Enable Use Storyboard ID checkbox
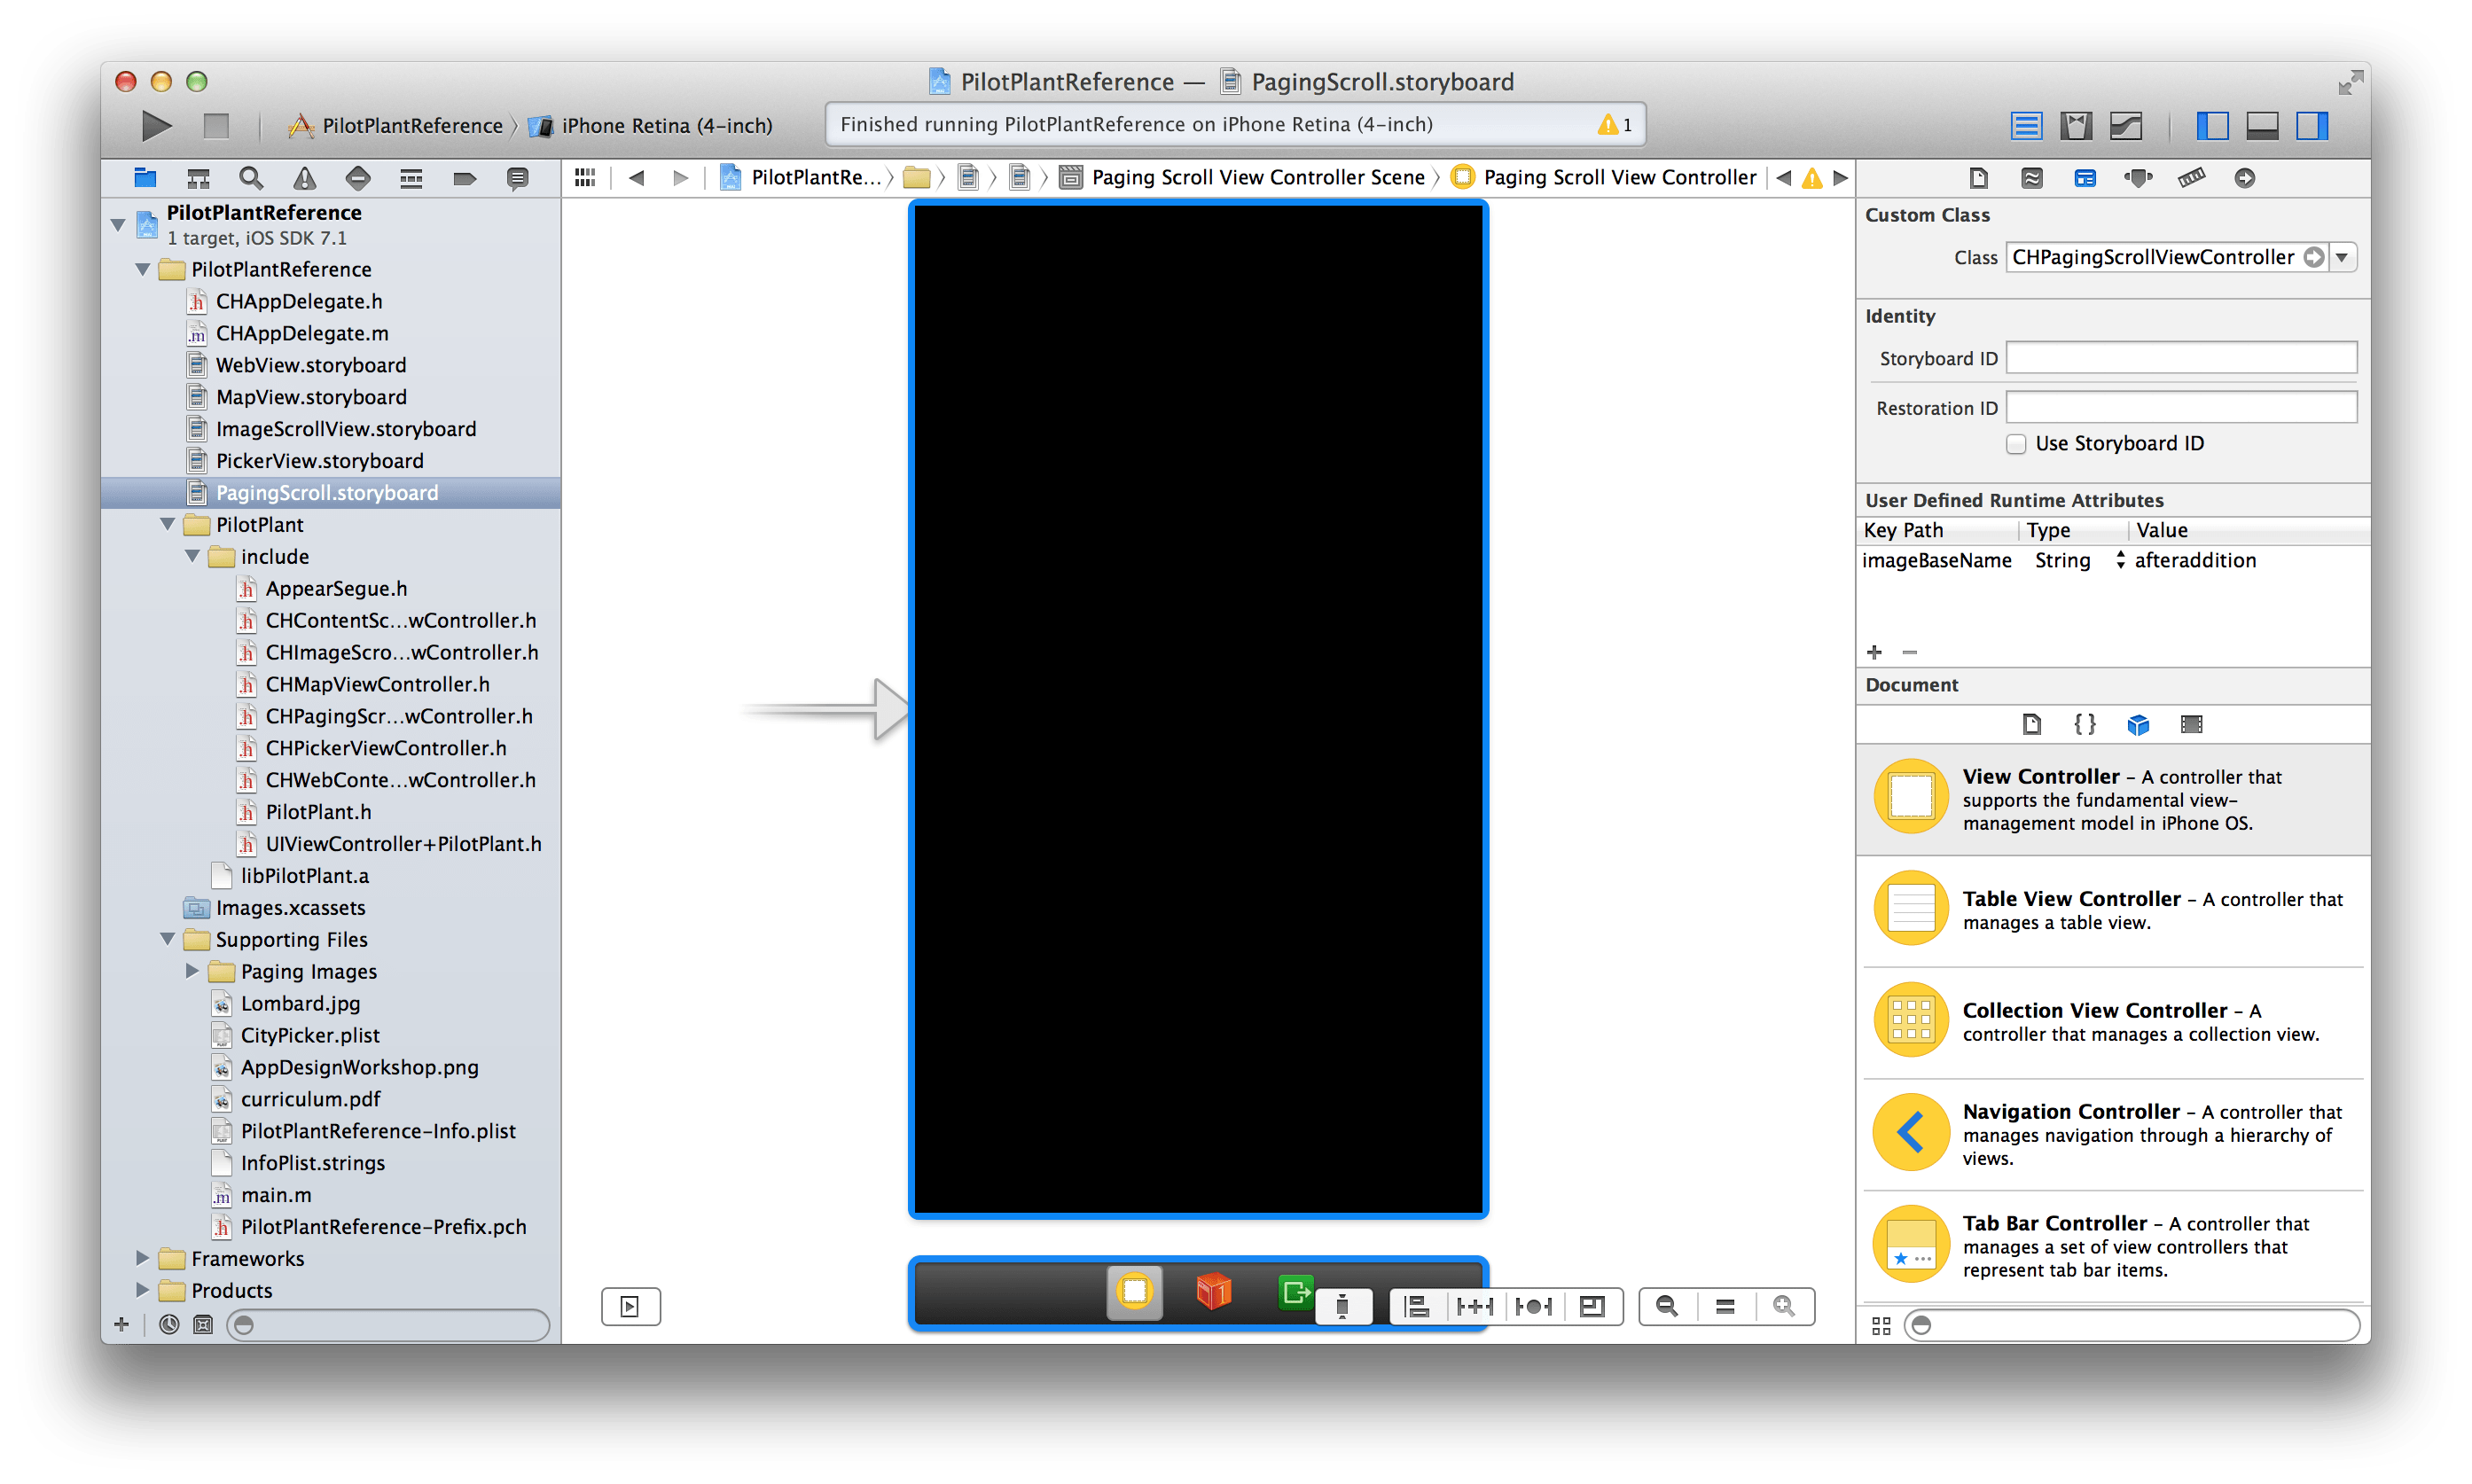Image resolution: width=2472 pixels, height=1484 pixels. click(2016, 444)
